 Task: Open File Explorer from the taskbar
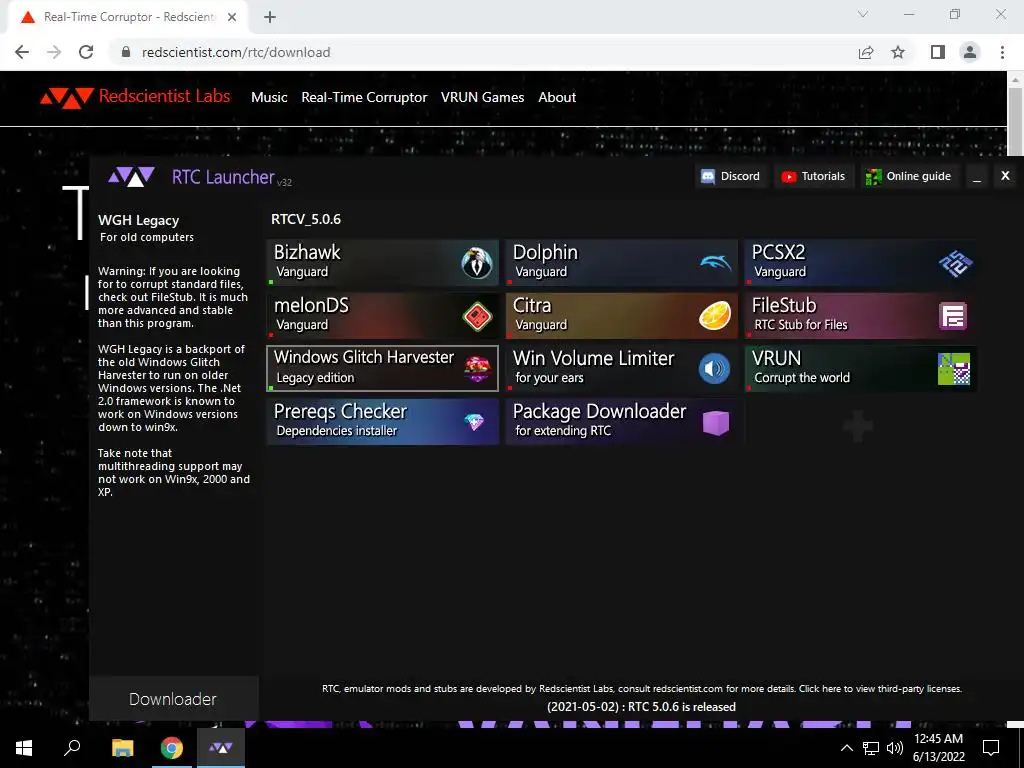pos(122,748)
